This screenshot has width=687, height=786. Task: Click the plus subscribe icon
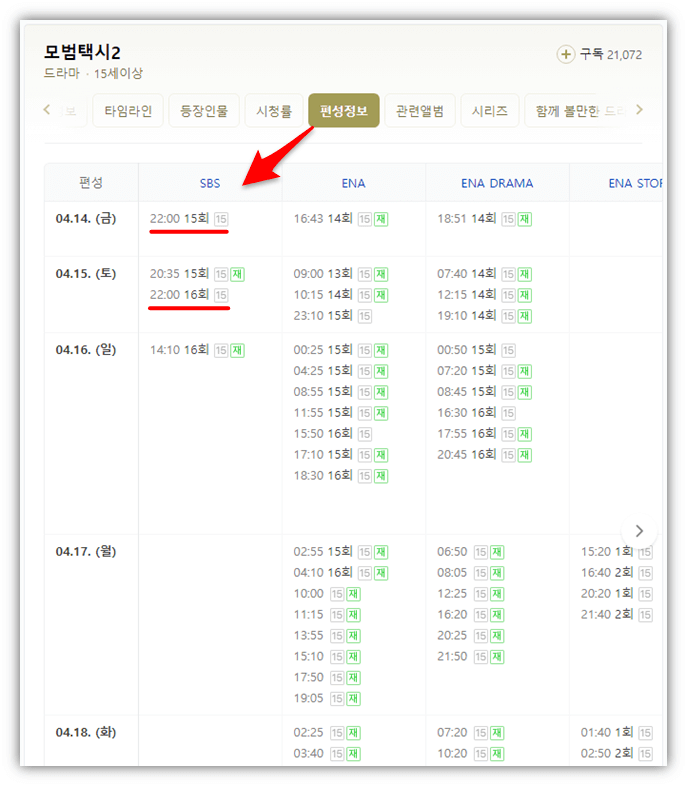(565, 54)
